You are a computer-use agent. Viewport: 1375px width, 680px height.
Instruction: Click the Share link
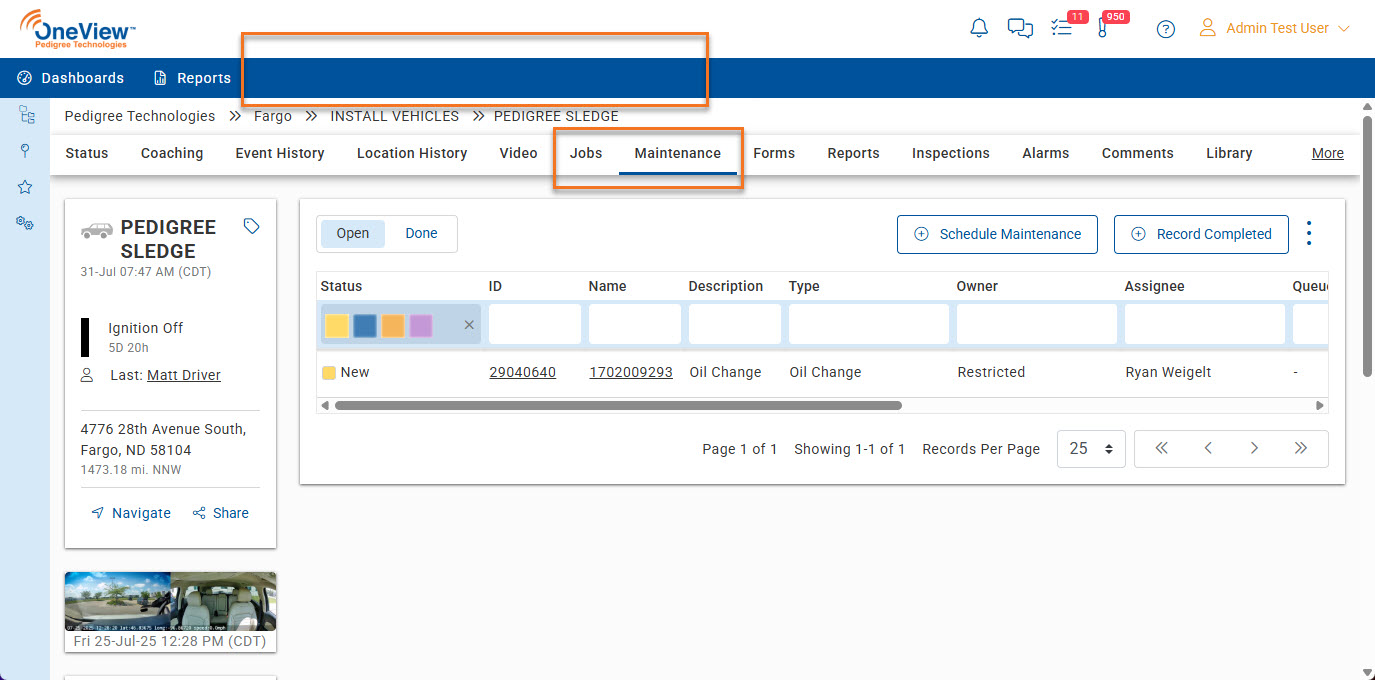point(221,513)
